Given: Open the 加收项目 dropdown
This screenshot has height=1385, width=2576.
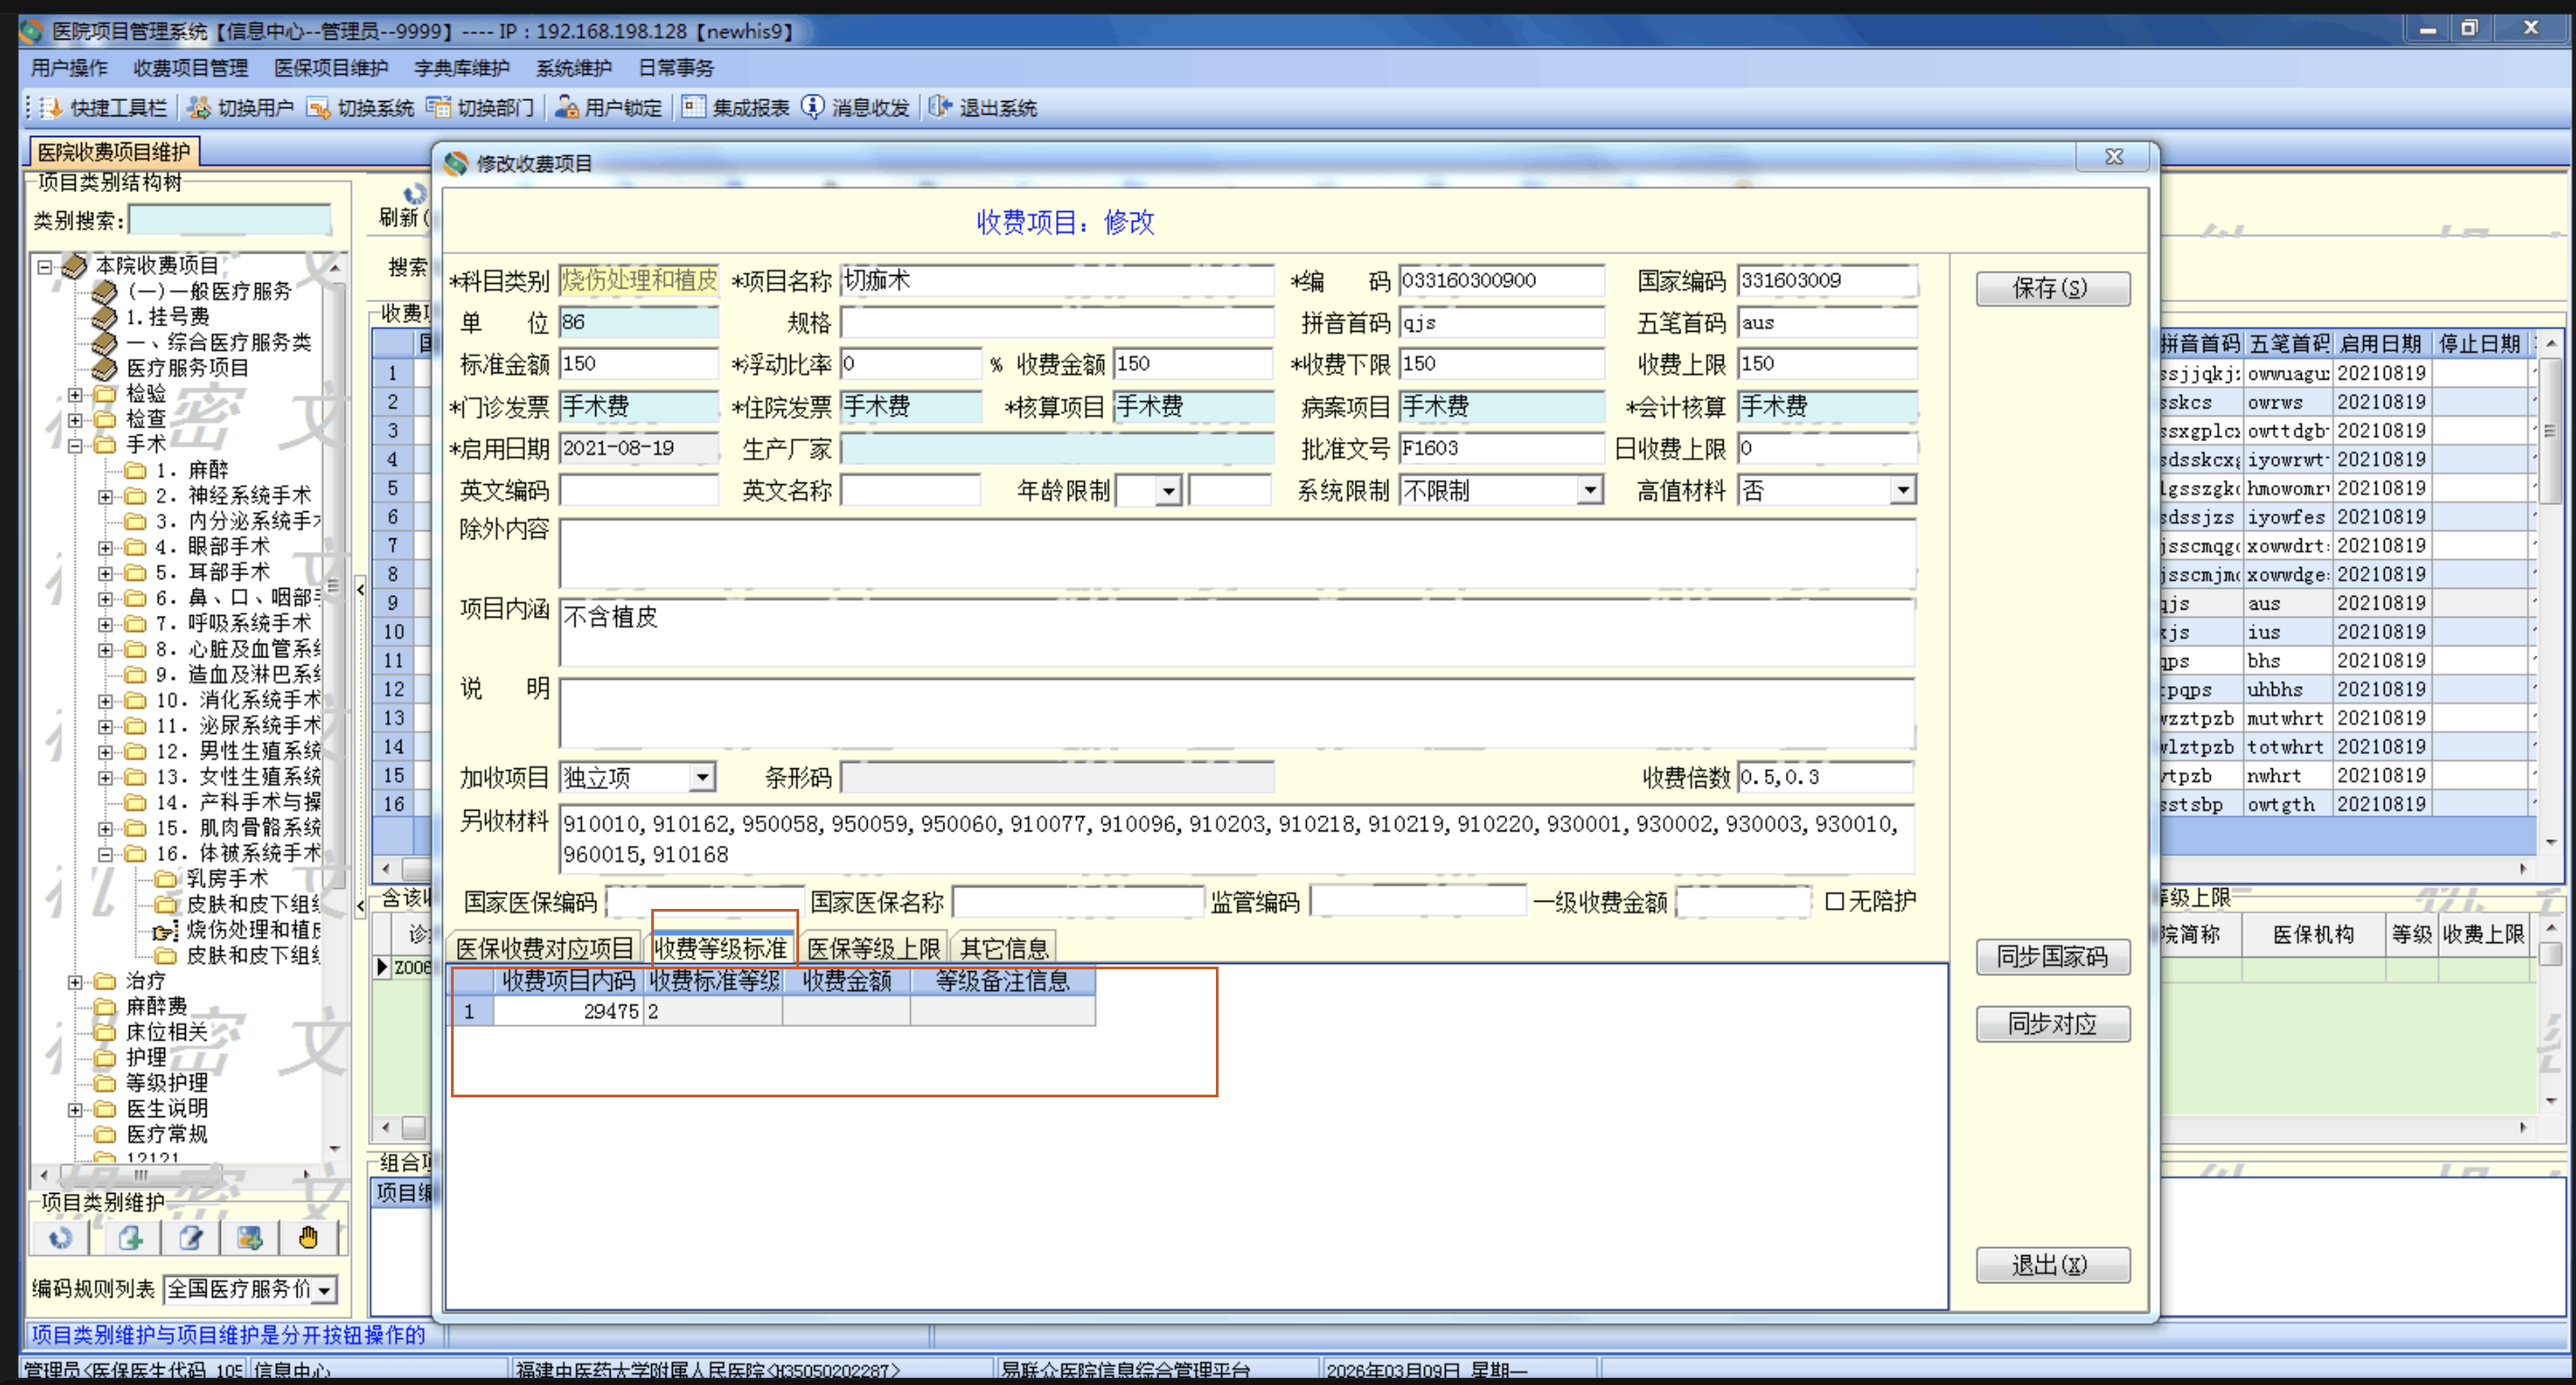Looking at the screenshot, I should [x=702, y=778].
